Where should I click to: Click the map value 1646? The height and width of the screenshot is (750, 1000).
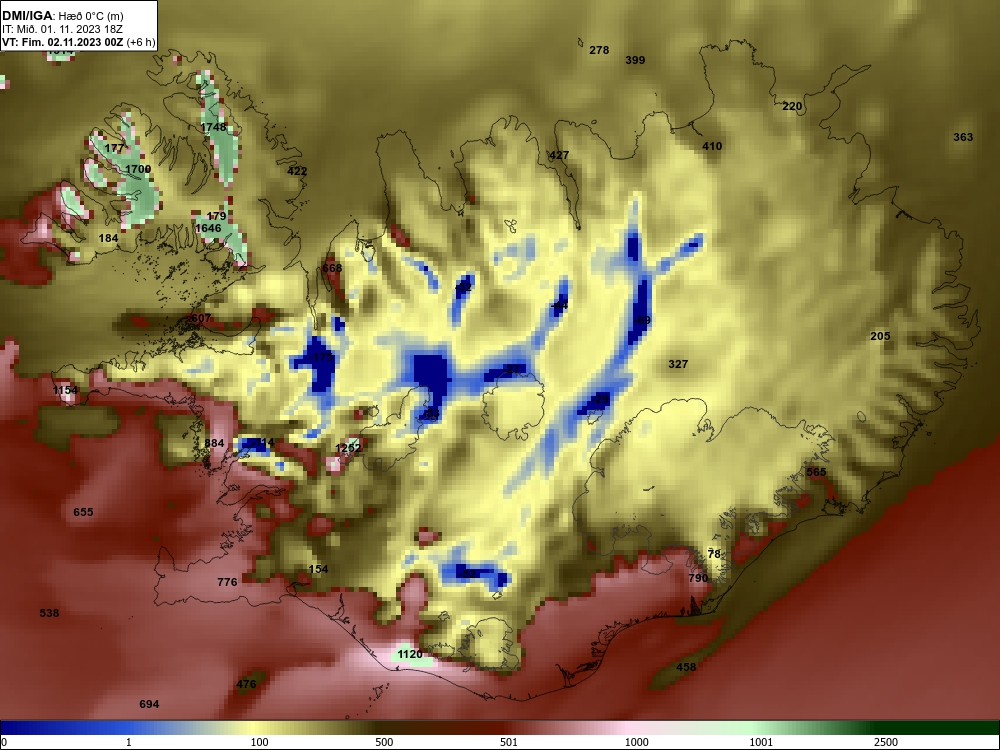point(208,228)
